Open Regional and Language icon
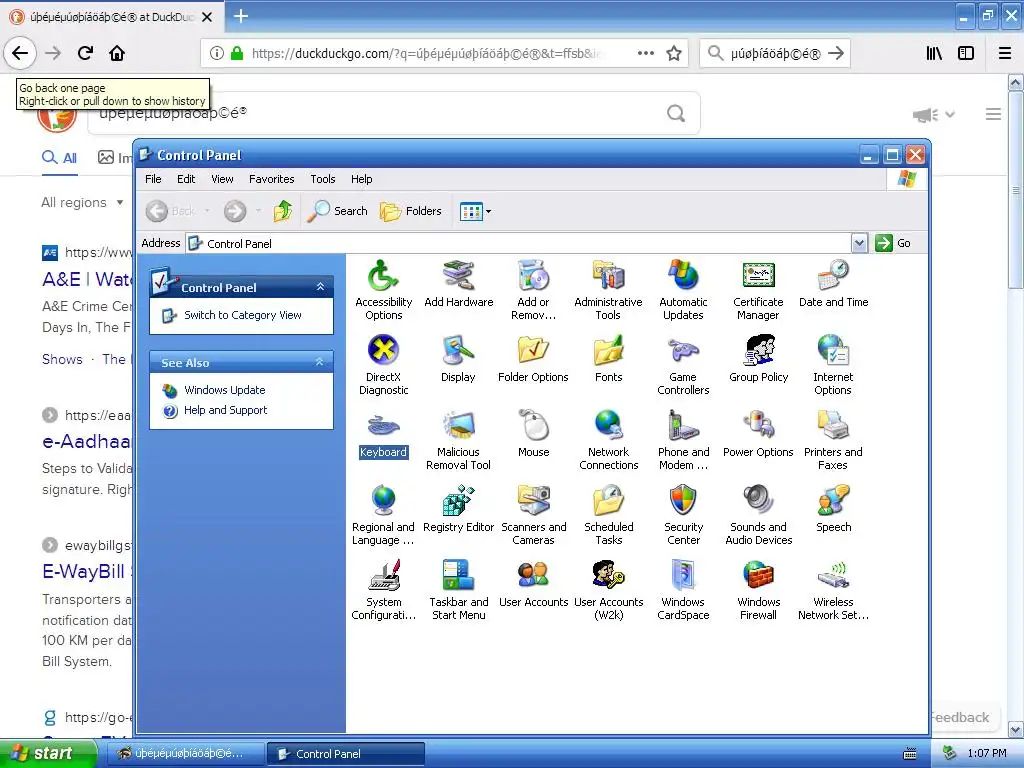Screen dimensions: 1024x768 pyautogui.click(x=383, y=515)
